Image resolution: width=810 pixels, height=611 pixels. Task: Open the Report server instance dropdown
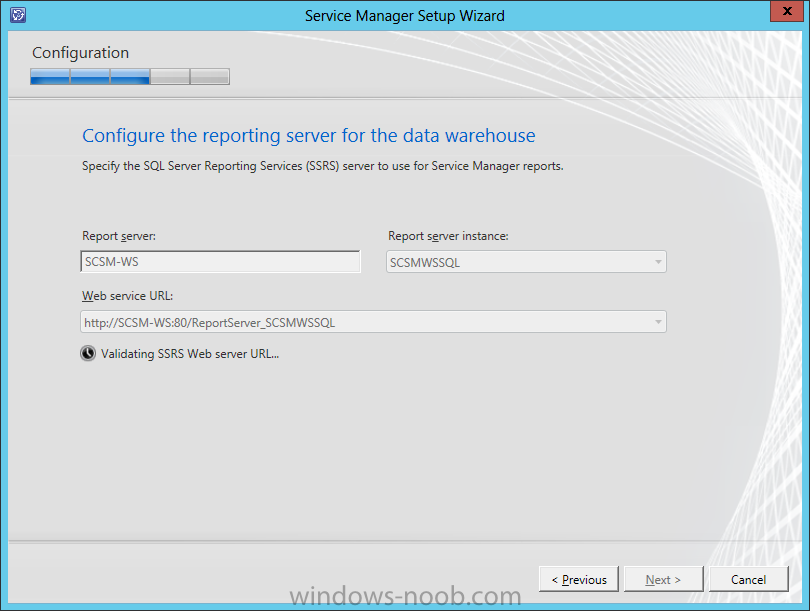coord(526,262)
